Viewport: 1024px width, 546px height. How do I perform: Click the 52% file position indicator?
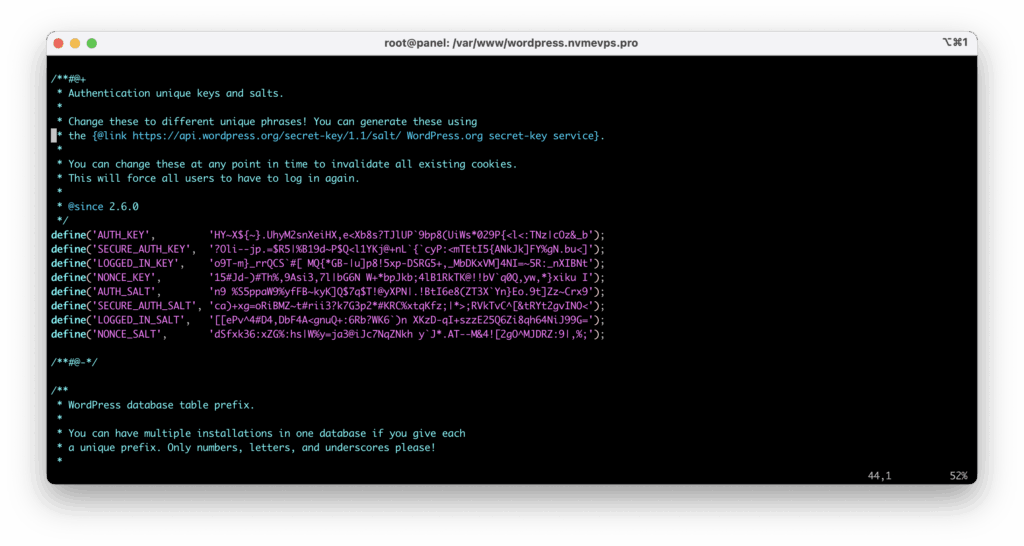click(958, 476)
